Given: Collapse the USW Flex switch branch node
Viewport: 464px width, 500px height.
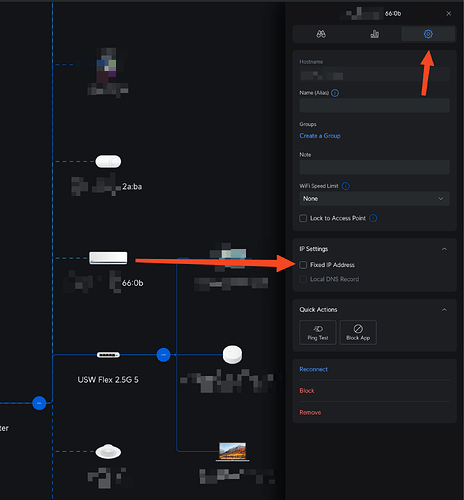Looking at the screenshot, I should [163, 355].
